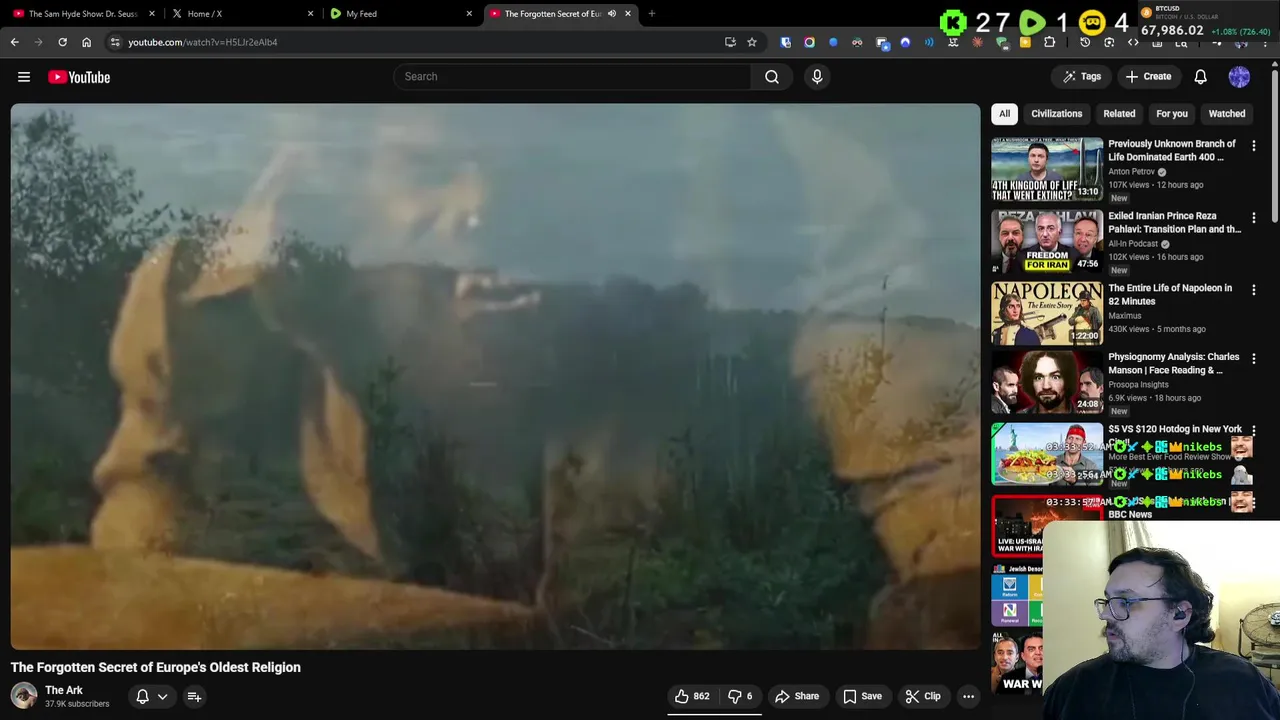Save the video to a playlist
Image resolution: width=1280 pixels, height=720 pixels.
point(862,696)
